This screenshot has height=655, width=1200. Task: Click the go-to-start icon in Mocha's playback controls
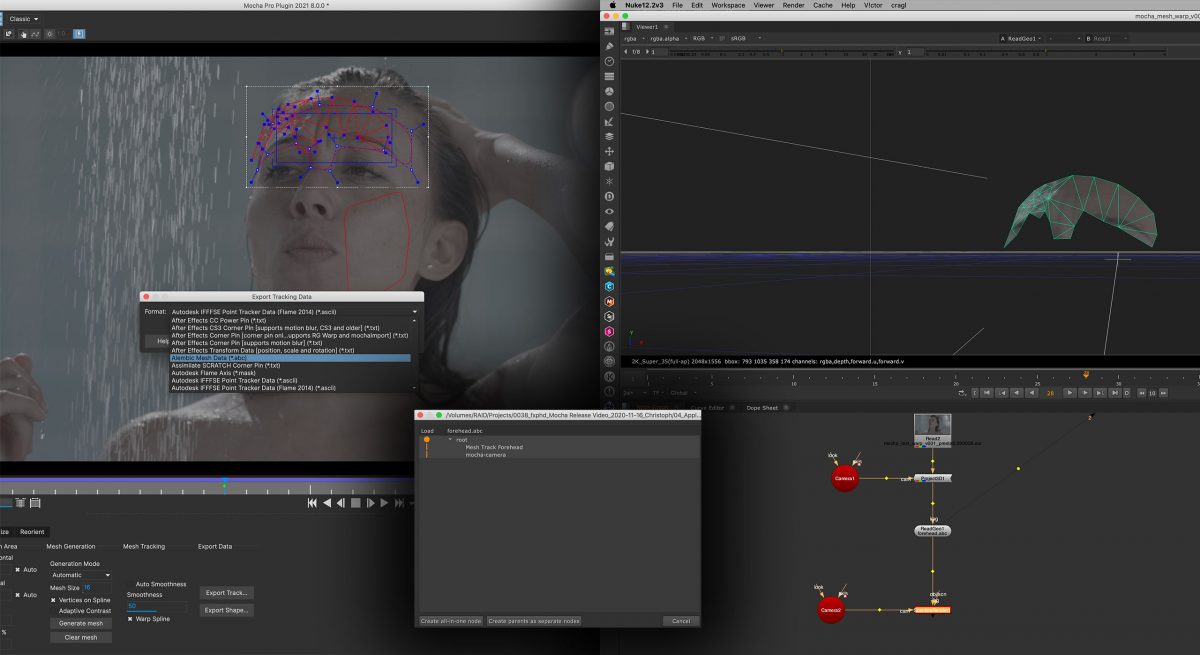coord(312,502)
